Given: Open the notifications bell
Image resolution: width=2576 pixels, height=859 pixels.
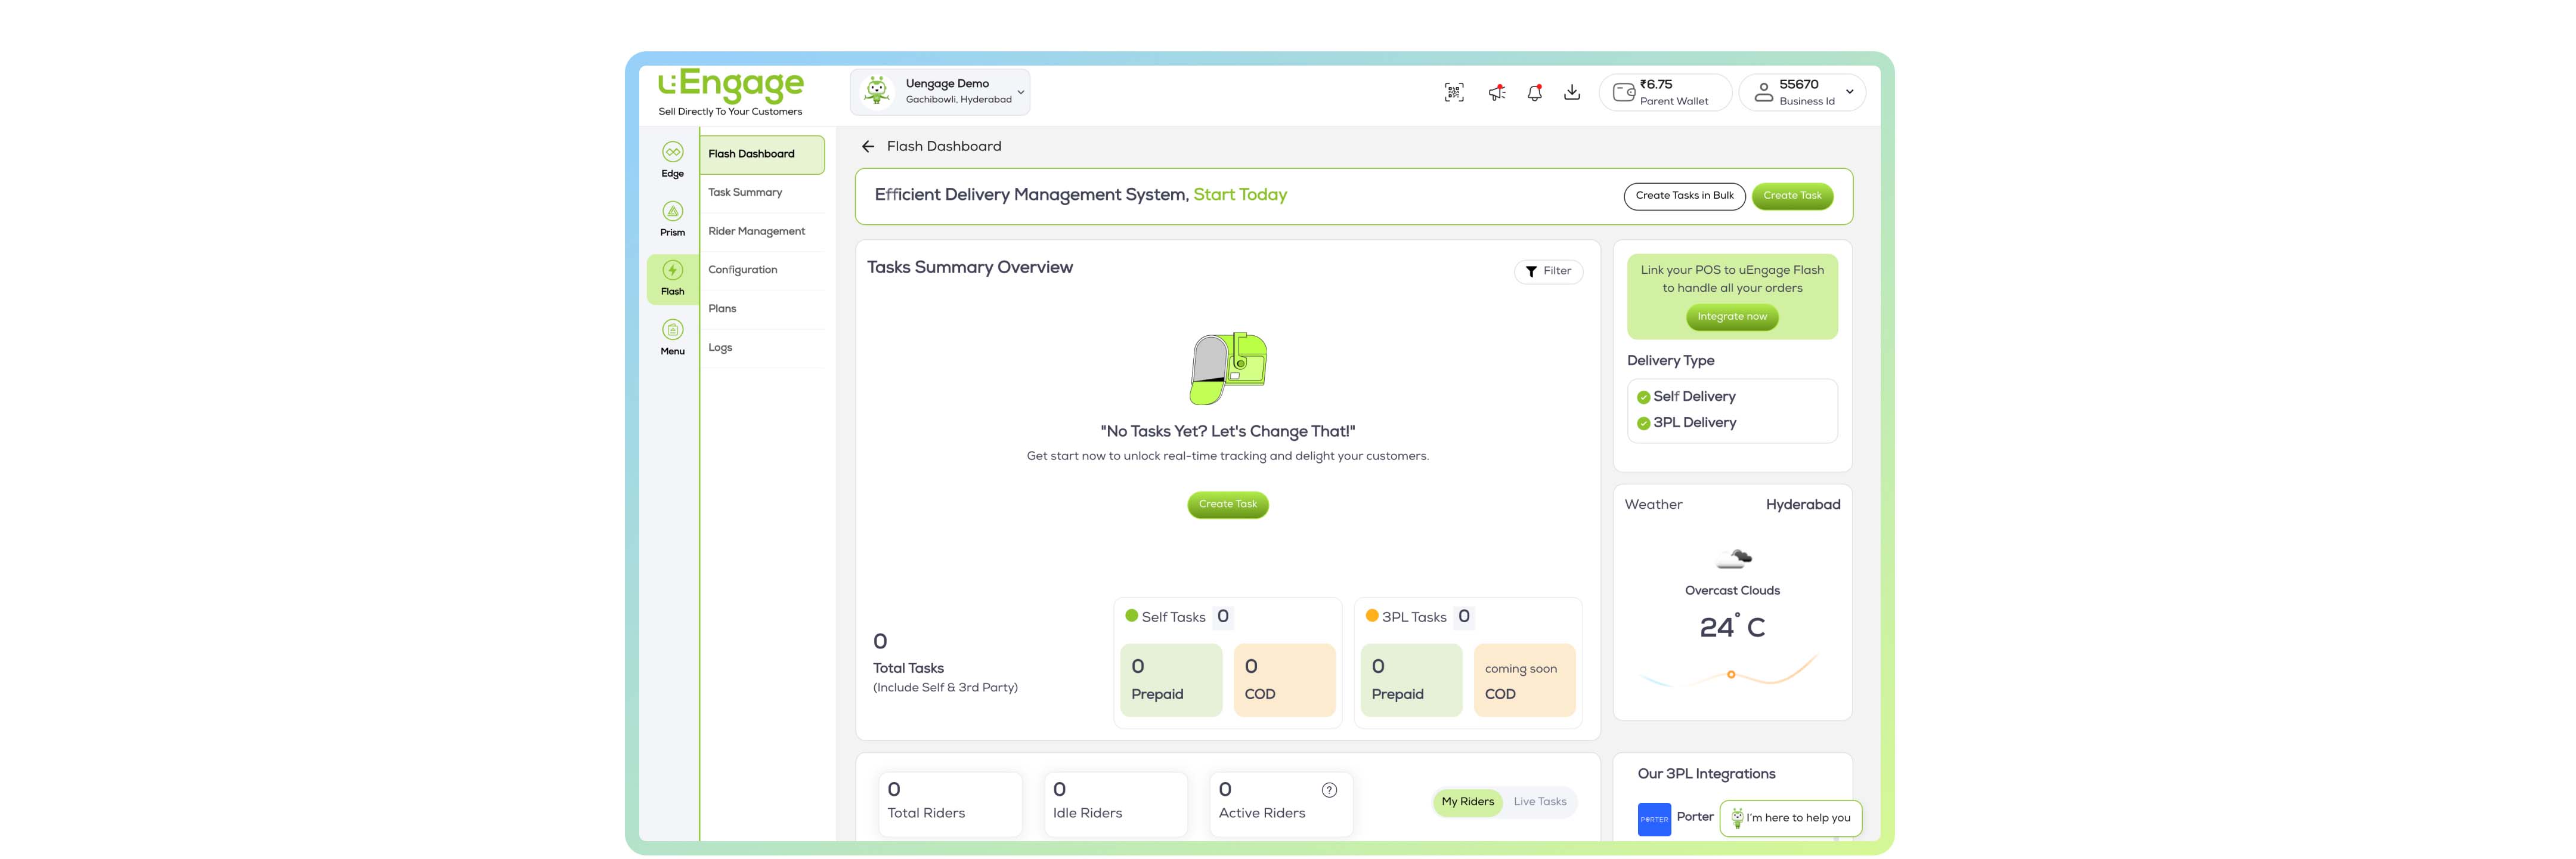Looking at the screenshot, I should coord(1534,93).
